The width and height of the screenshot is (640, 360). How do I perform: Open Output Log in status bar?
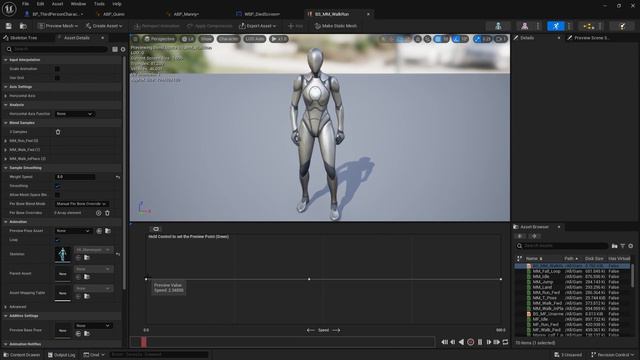62,355
